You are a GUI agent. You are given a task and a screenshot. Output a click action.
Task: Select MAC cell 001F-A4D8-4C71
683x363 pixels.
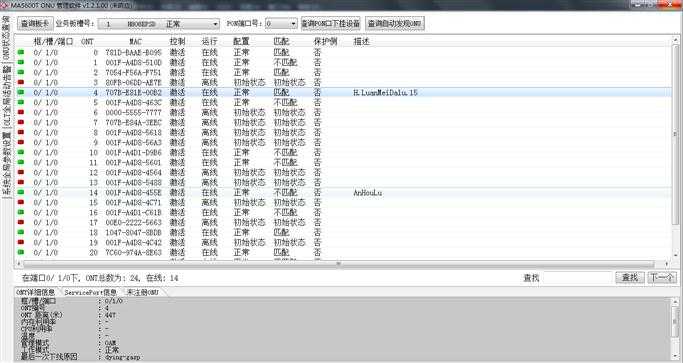[133, 203]
